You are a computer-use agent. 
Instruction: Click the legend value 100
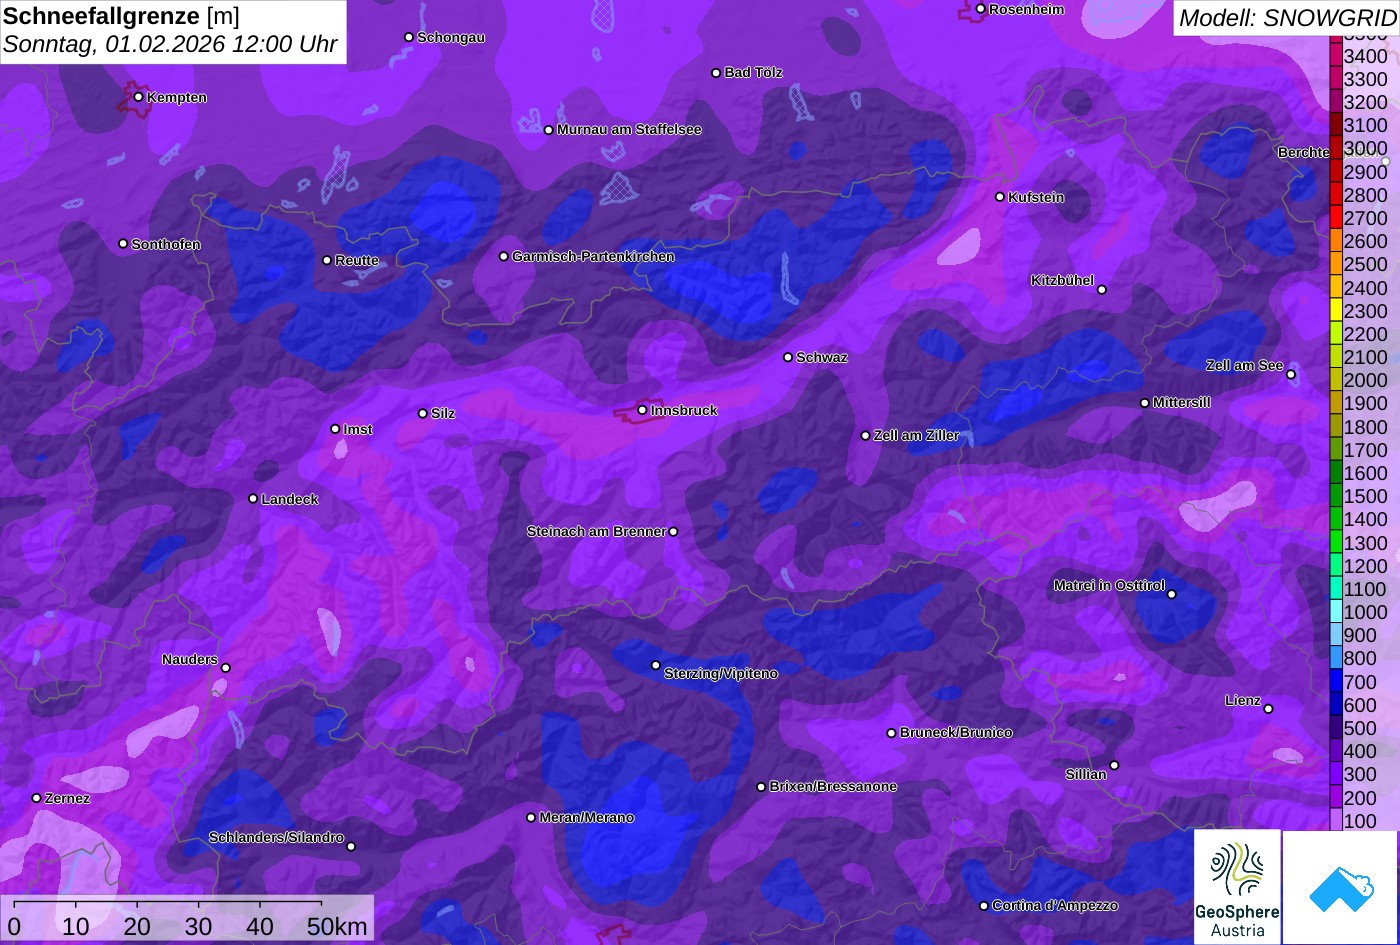[1360, 821]
